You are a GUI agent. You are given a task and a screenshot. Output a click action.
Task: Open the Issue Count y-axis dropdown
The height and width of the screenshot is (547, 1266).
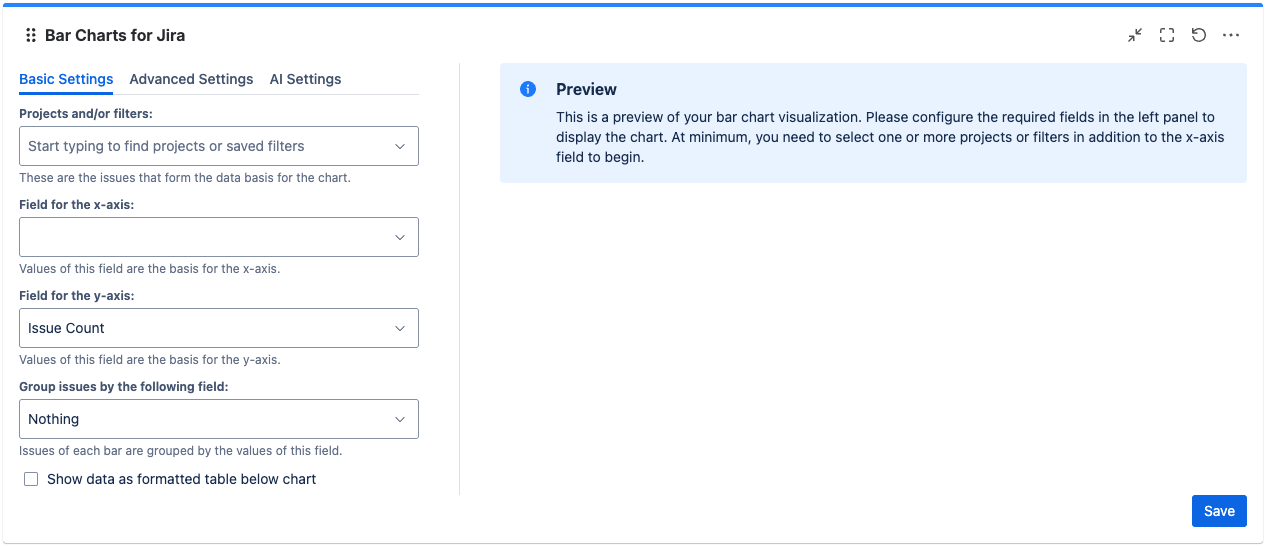(x=218, y=328)
